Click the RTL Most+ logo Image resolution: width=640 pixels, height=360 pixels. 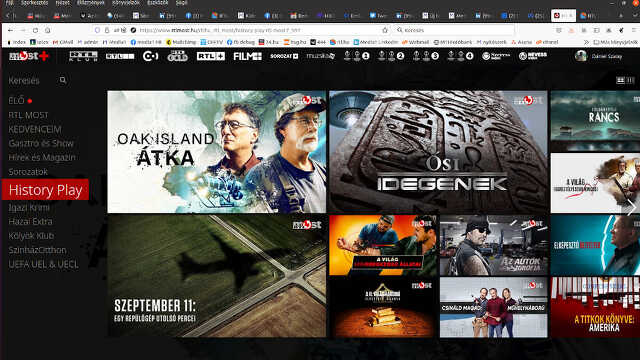tap(29, 56)
